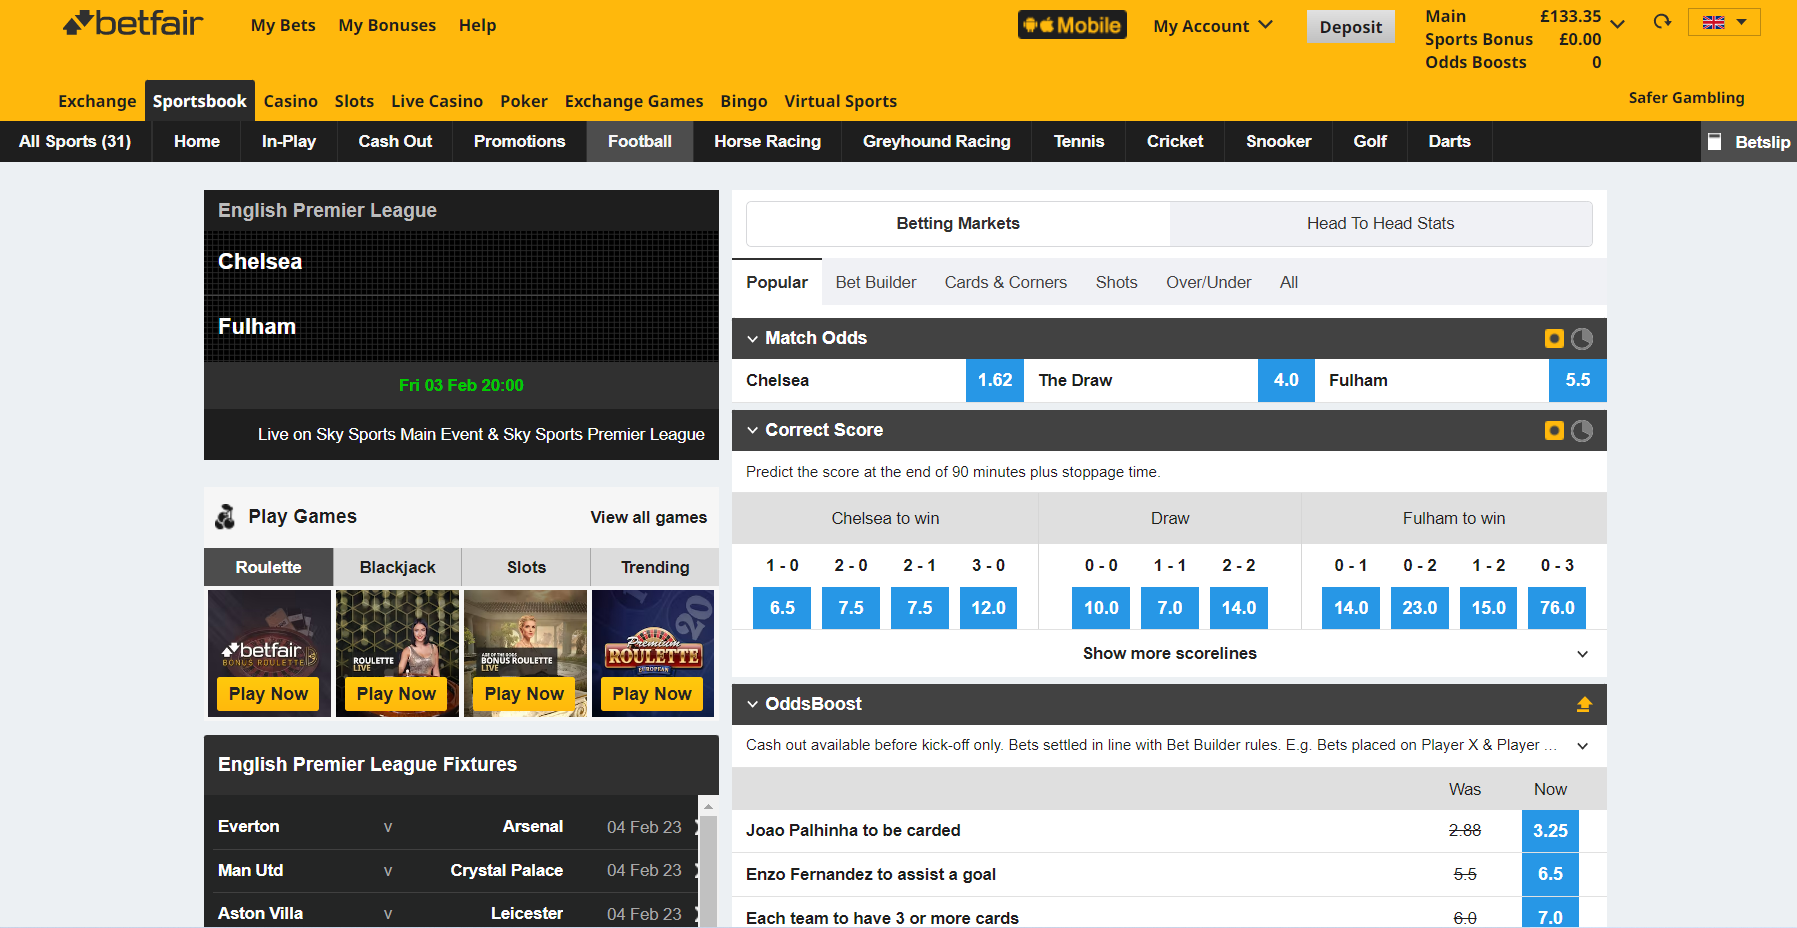This screenshot has height=928, width=1797.
Task: Collapse the Match Odds section
Action: coord(752,339)
